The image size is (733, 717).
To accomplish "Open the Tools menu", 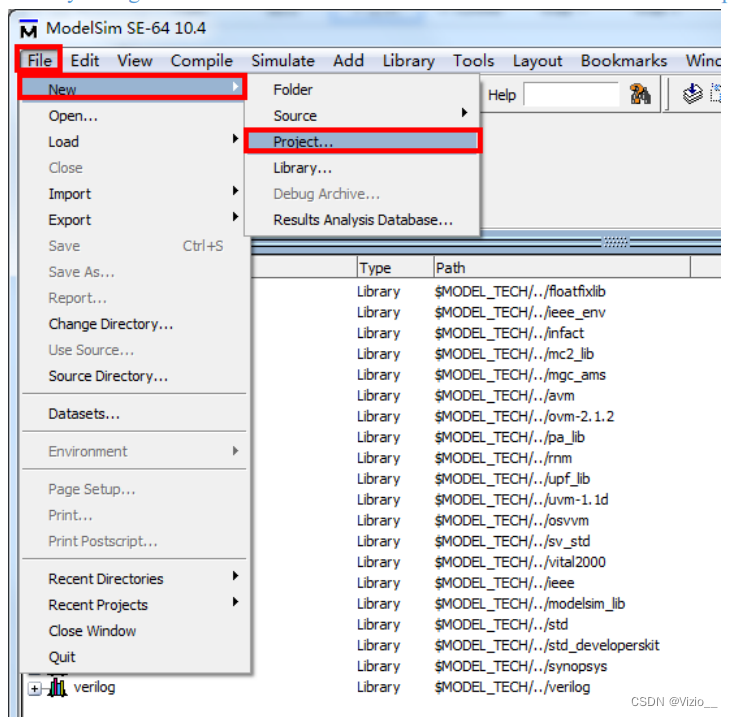I will (474, 60).
